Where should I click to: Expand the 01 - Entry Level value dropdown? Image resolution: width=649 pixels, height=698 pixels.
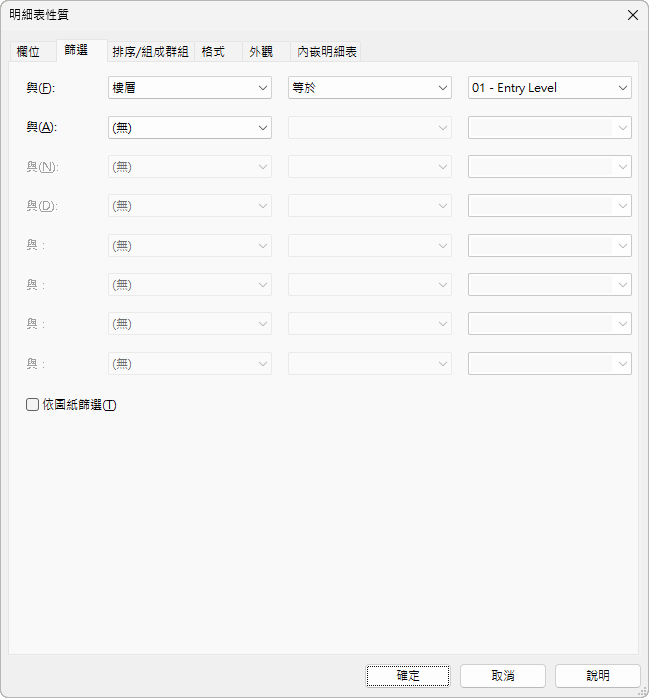click(549, 88)
